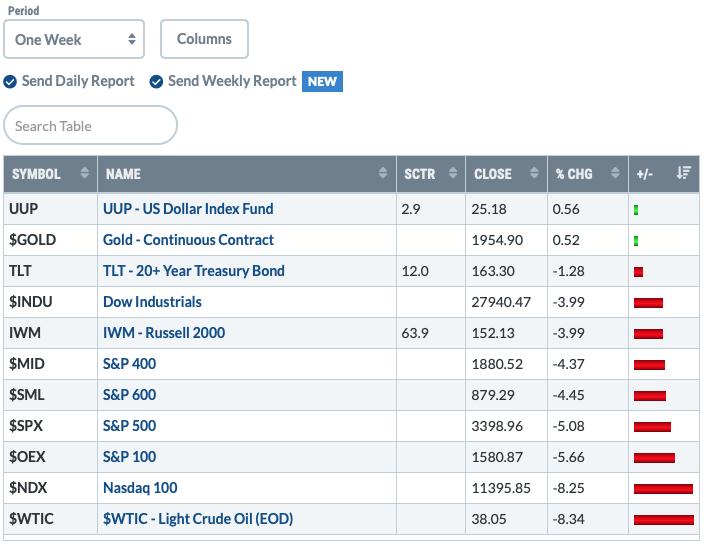Open S&P 400 link
The width and height of the screenshot is (704, 544).
click(x=129, y=364)
